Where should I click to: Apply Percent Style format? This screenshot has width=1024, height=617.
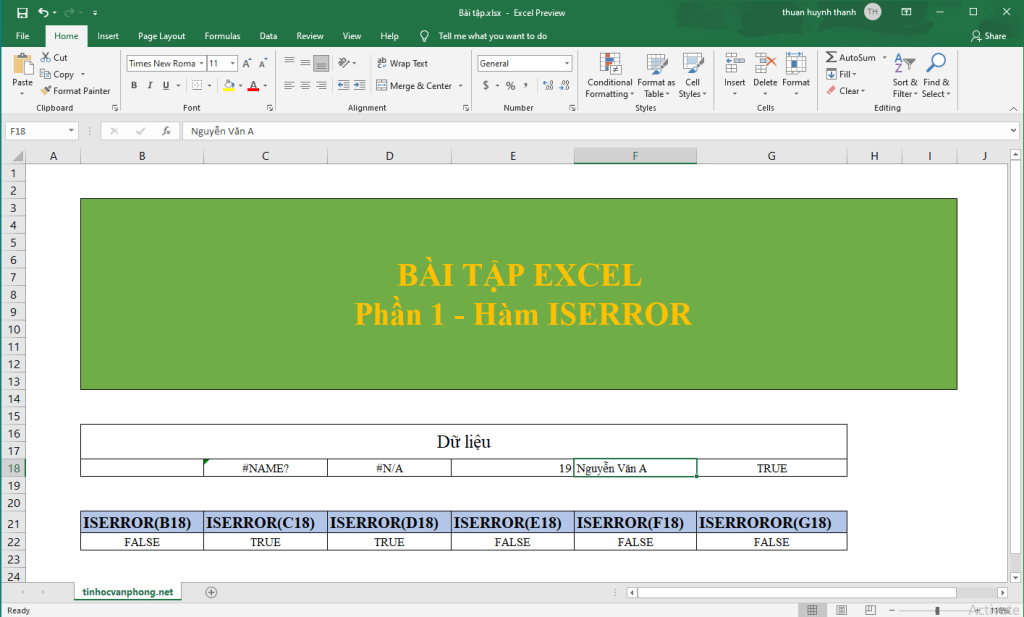point(510,86)
